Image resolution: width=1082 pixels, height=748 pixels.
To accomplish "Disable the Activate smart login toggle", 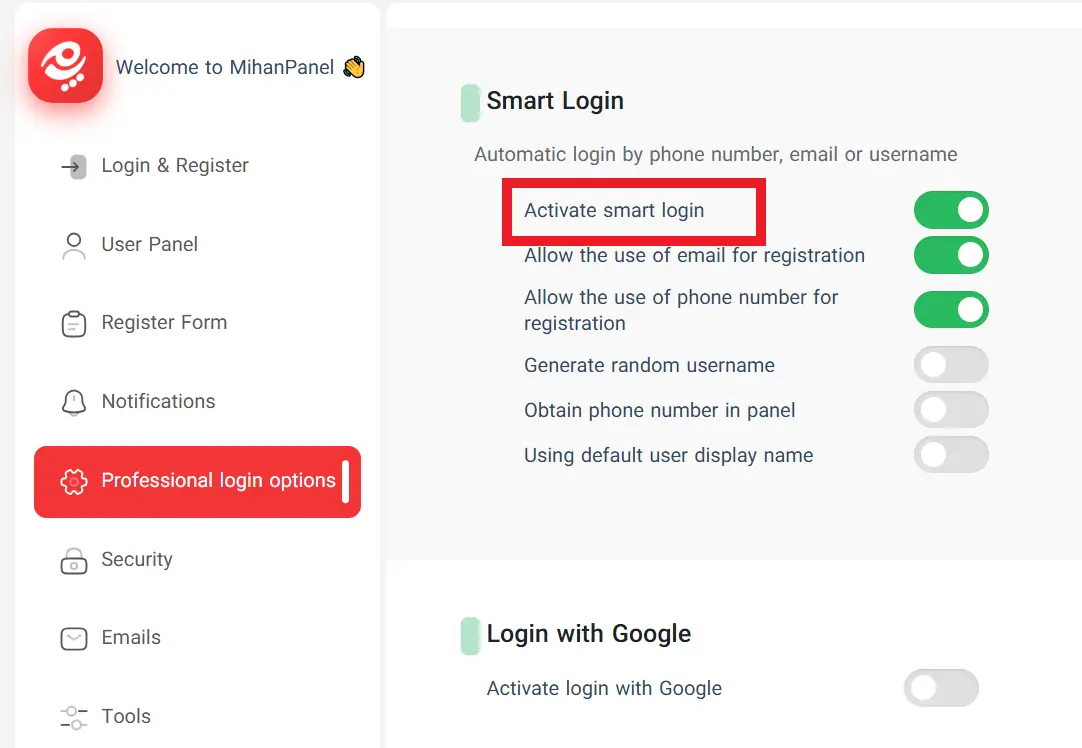I will pos(951,210).
